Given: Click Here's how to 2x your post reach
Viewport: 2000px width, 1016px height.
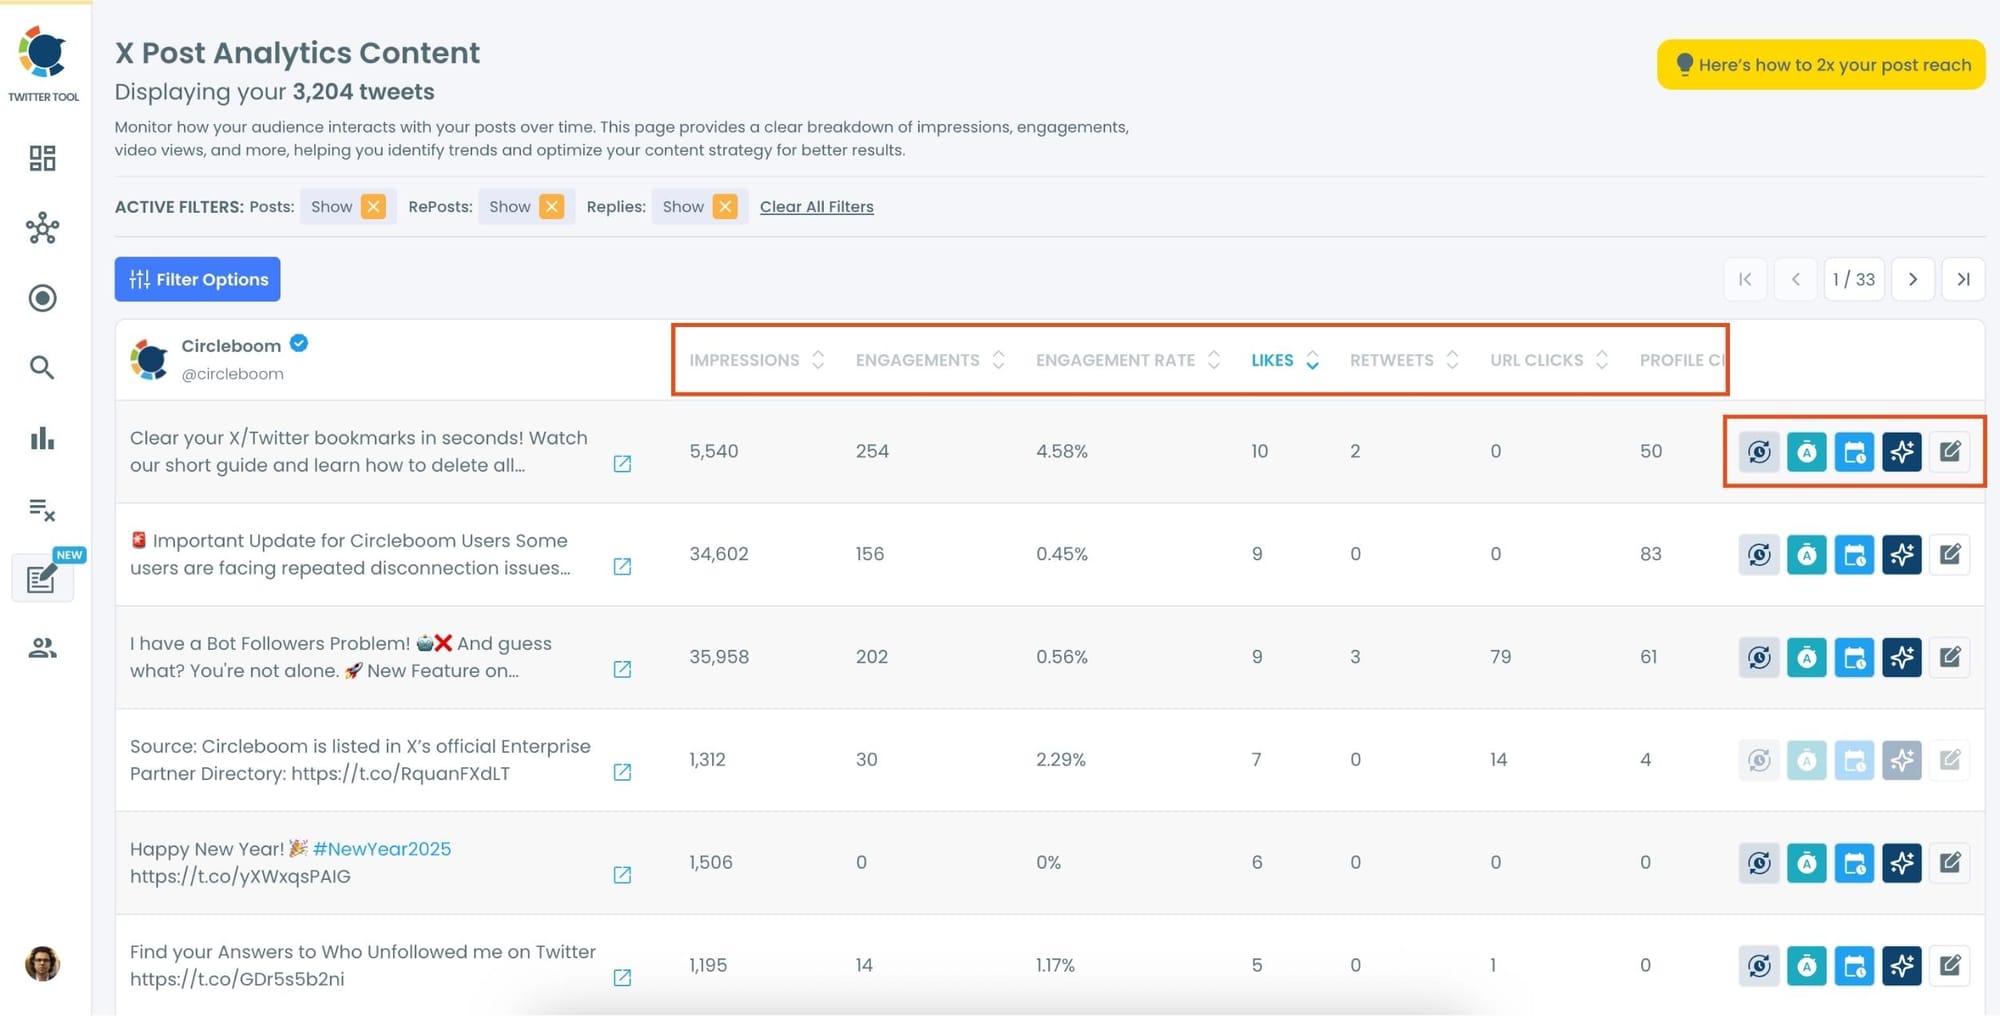Looking at the screenshot, I should (1820, 64).
